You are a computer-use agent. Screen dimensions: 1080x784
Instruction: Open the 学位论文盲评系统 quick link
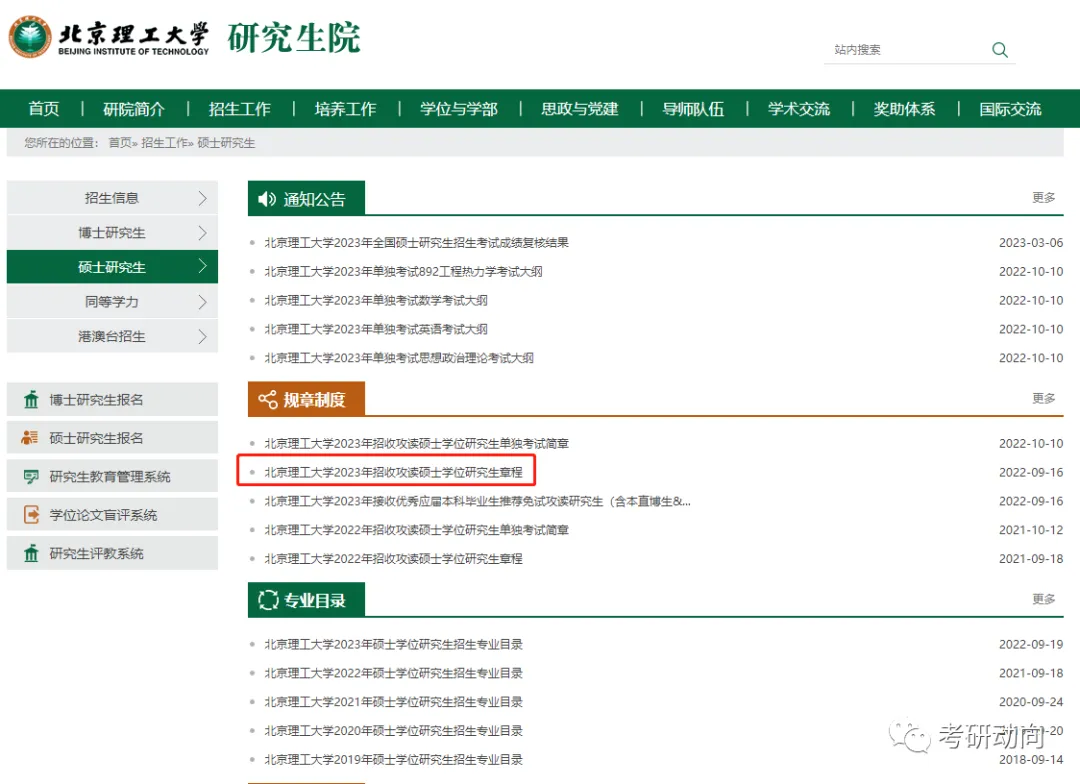coord(112,515)
